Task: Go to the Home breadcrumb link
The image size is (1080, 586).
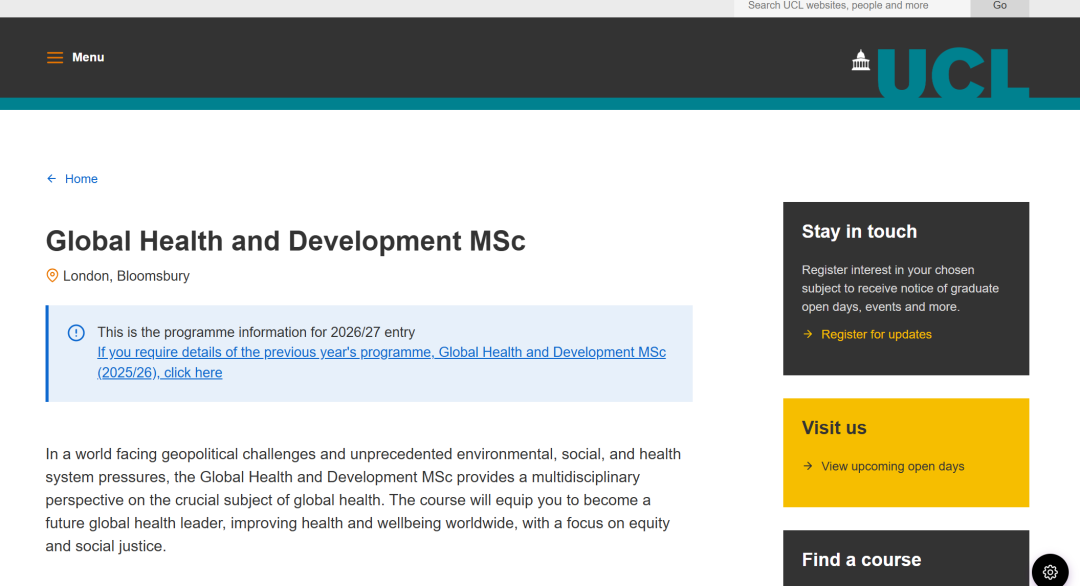Action: coord(81,179)
